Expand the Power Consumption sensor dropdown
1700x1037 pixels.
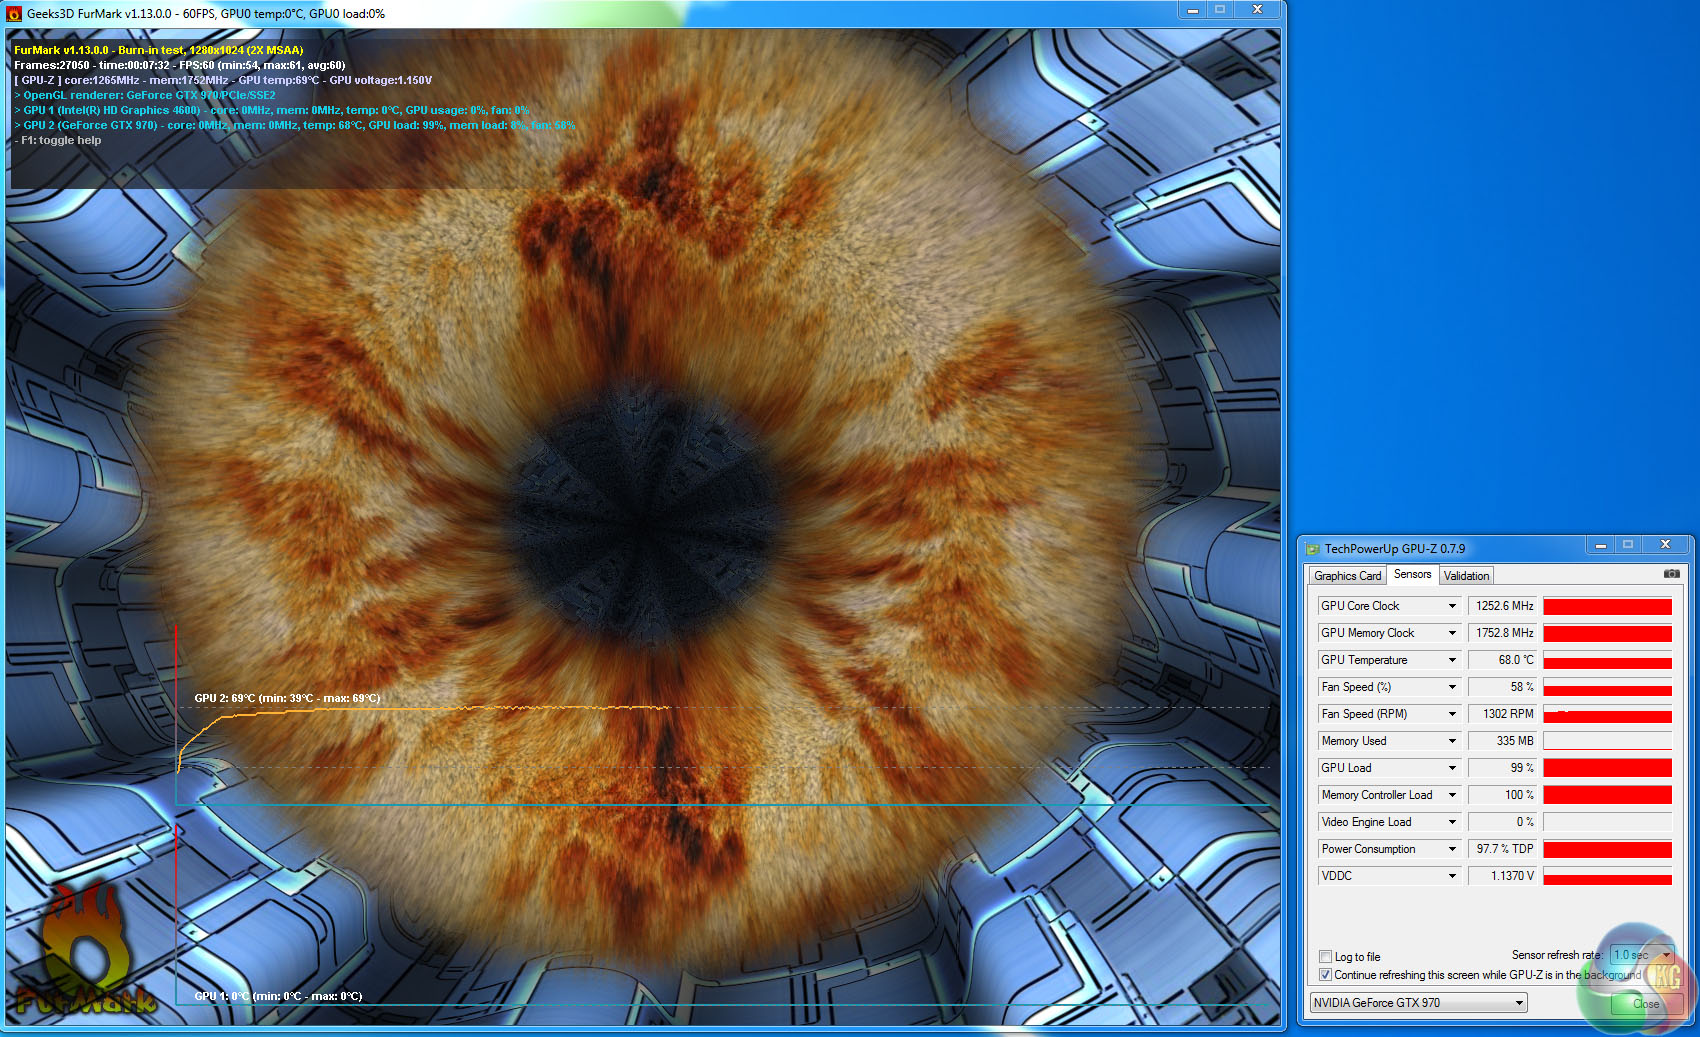(1452, 849)
